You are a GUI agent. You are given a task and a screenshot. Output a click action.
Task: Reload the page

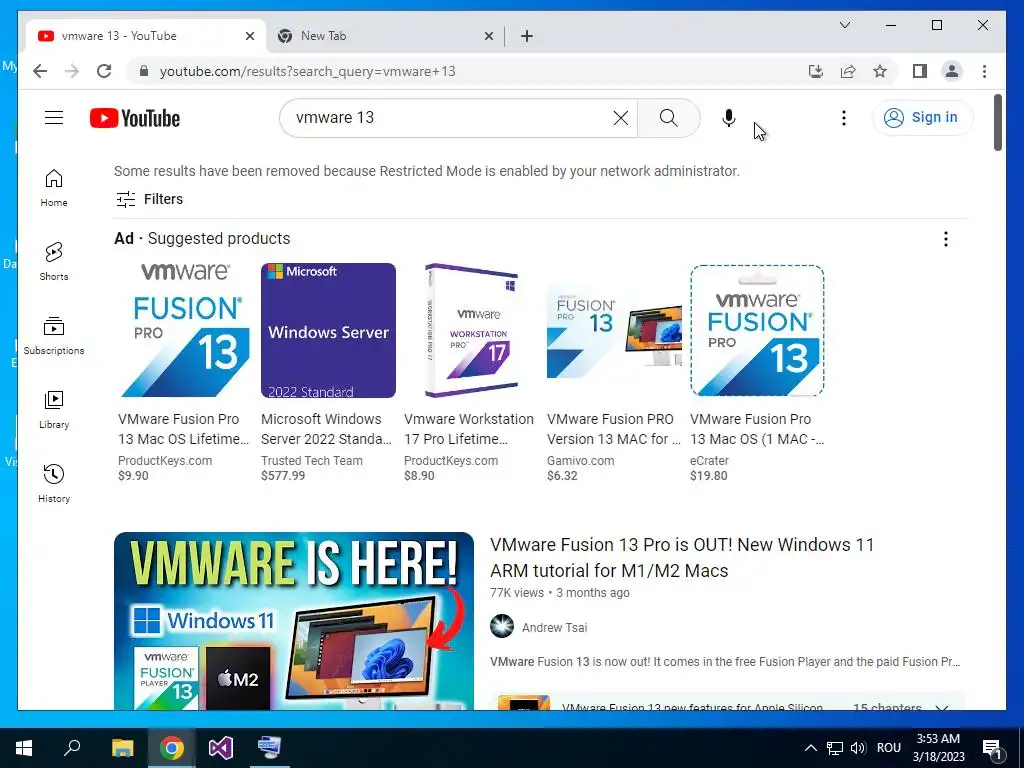click(x=104, y=71)
